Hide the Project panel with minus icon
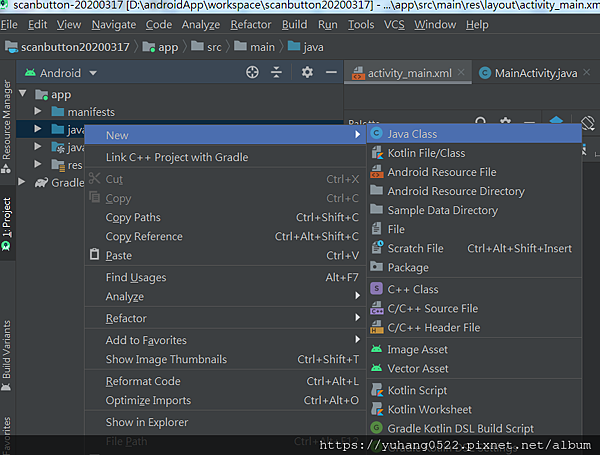 point(331,72)
